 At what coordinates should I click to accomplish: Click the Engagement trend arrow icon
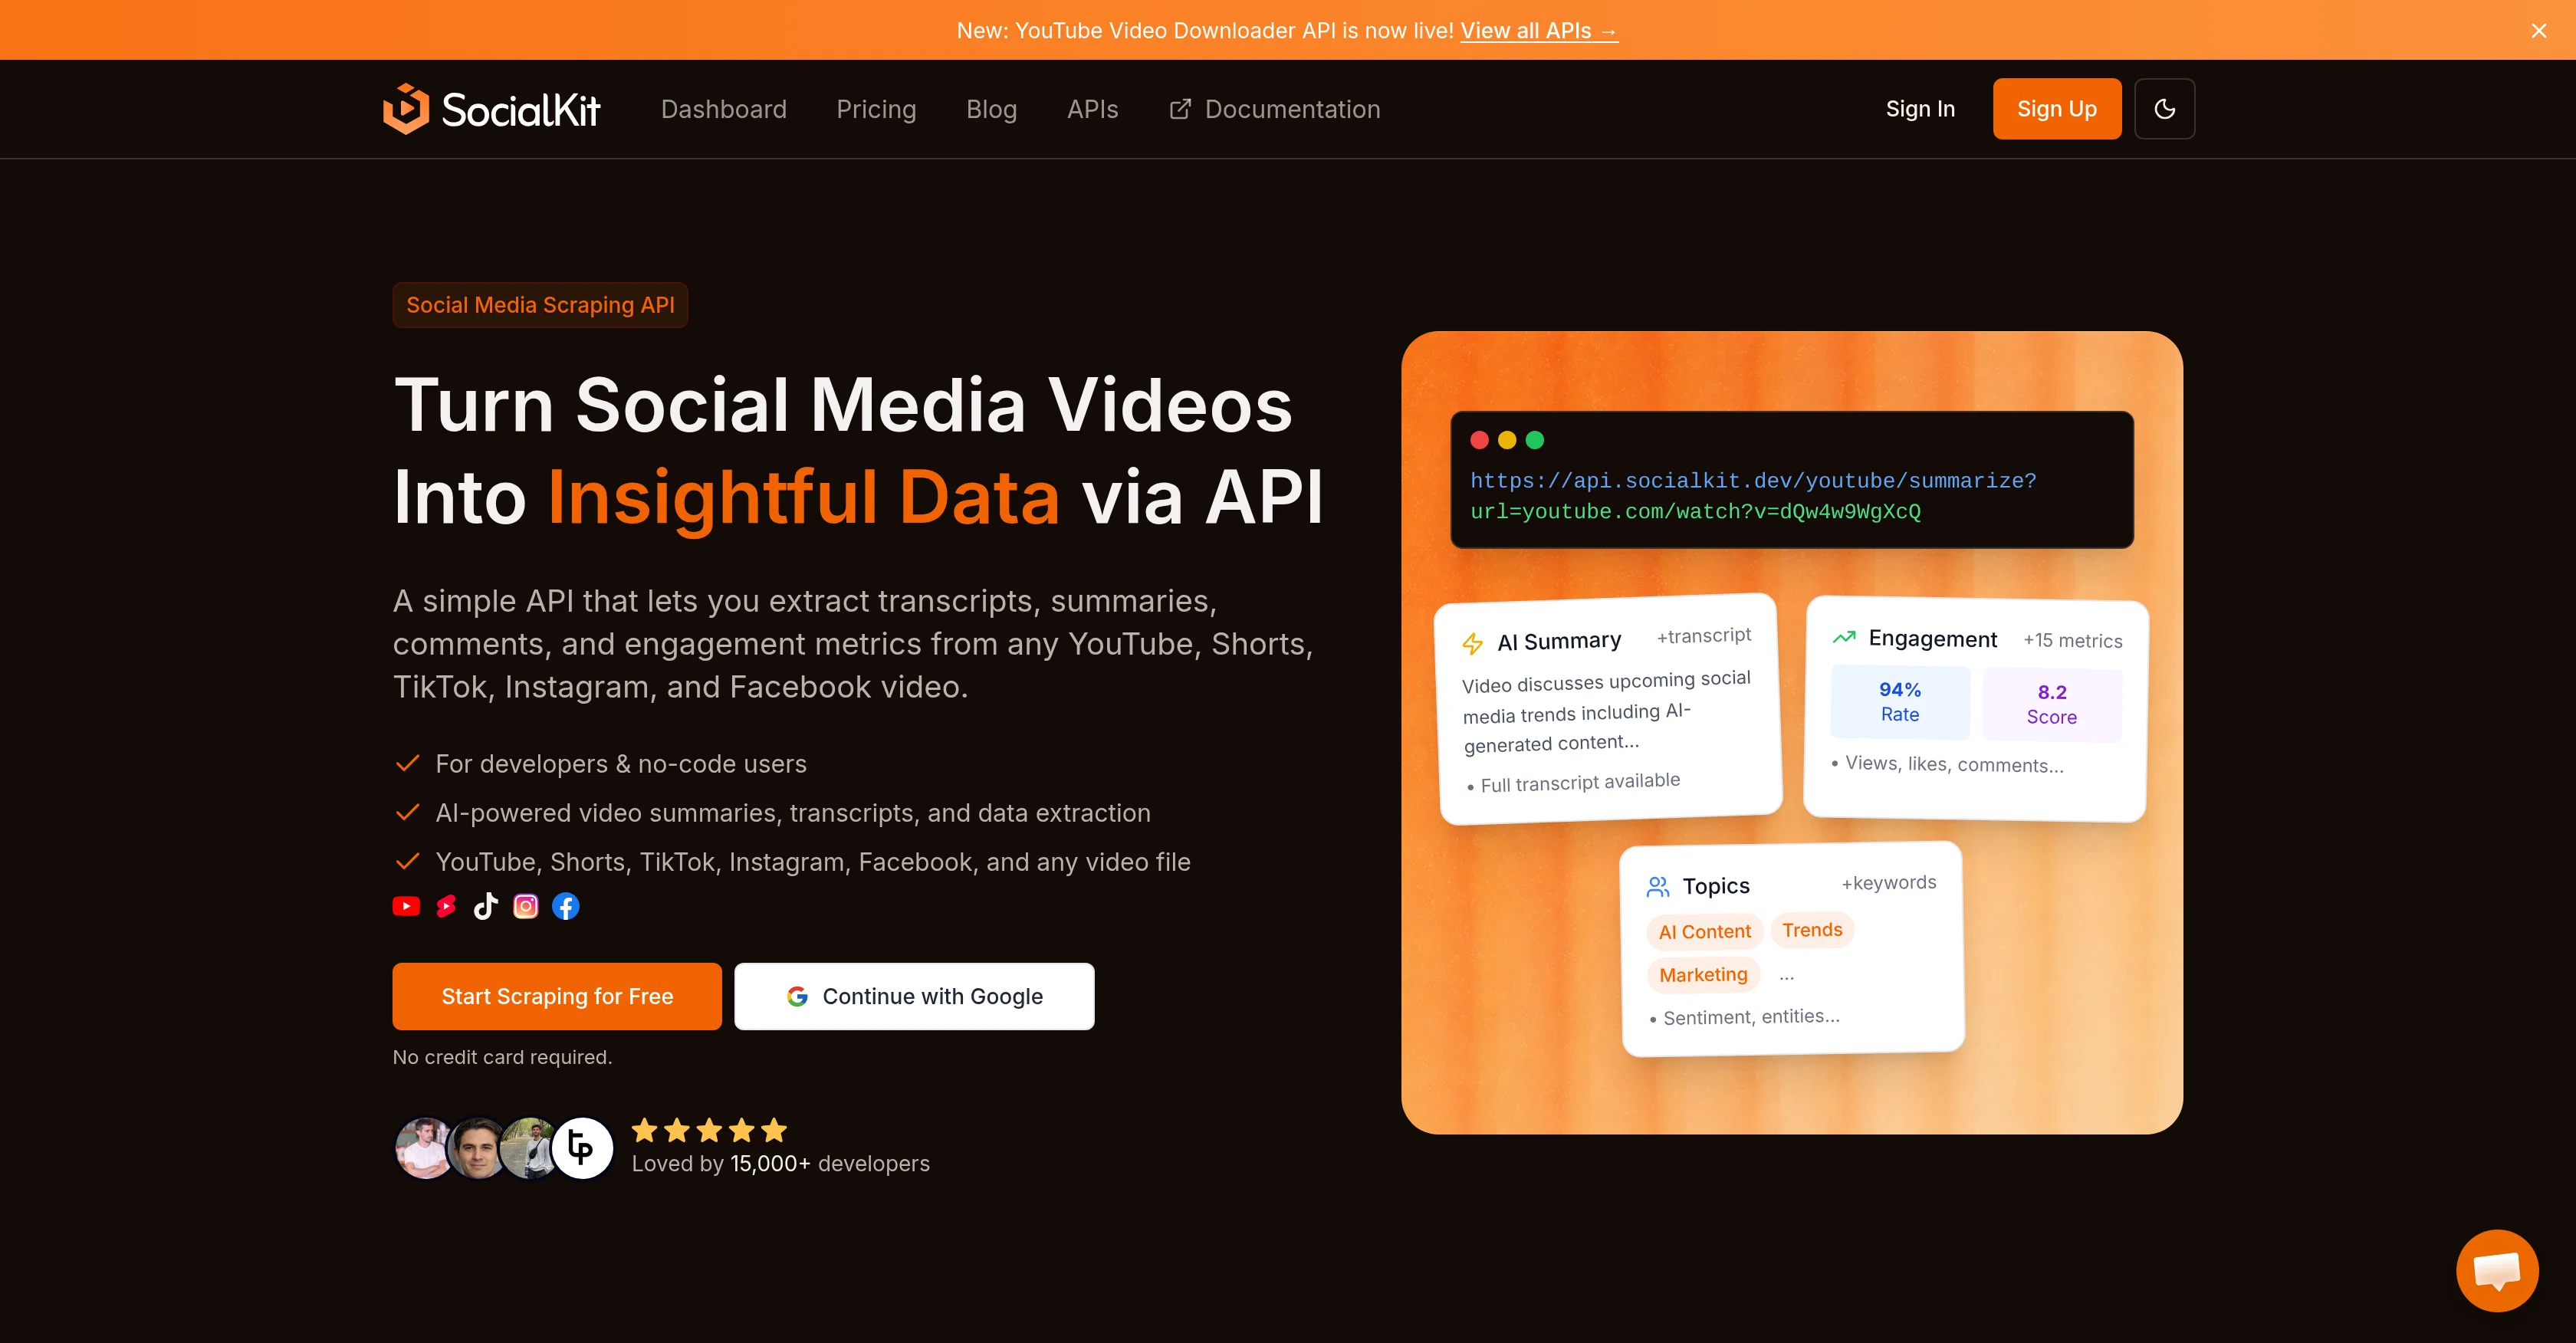pos(1843,637)
